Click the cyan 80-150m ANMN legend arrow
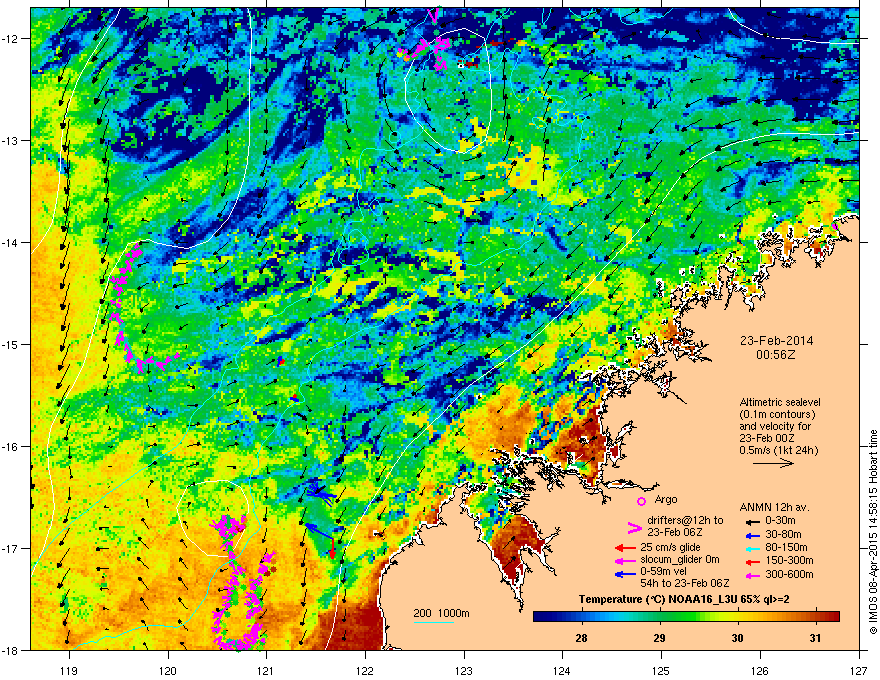 [753, 548]
